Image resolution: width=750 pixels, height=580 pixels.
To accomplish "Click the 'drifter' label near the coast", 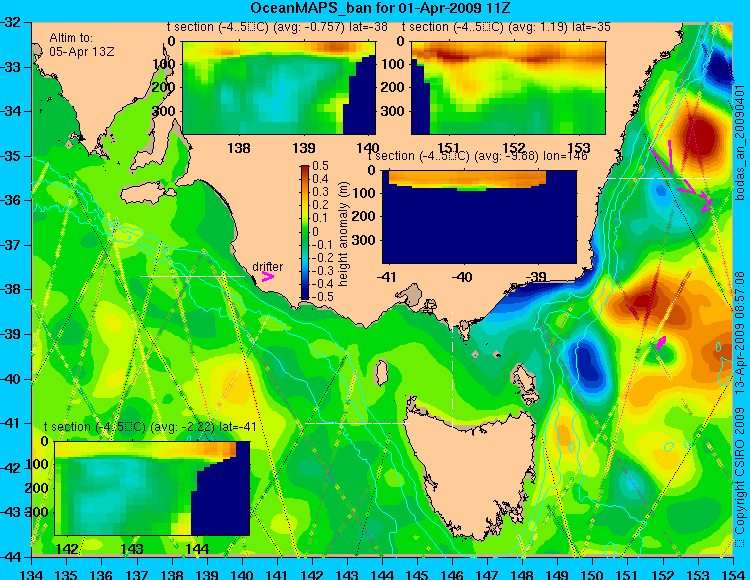I will 267,267.
